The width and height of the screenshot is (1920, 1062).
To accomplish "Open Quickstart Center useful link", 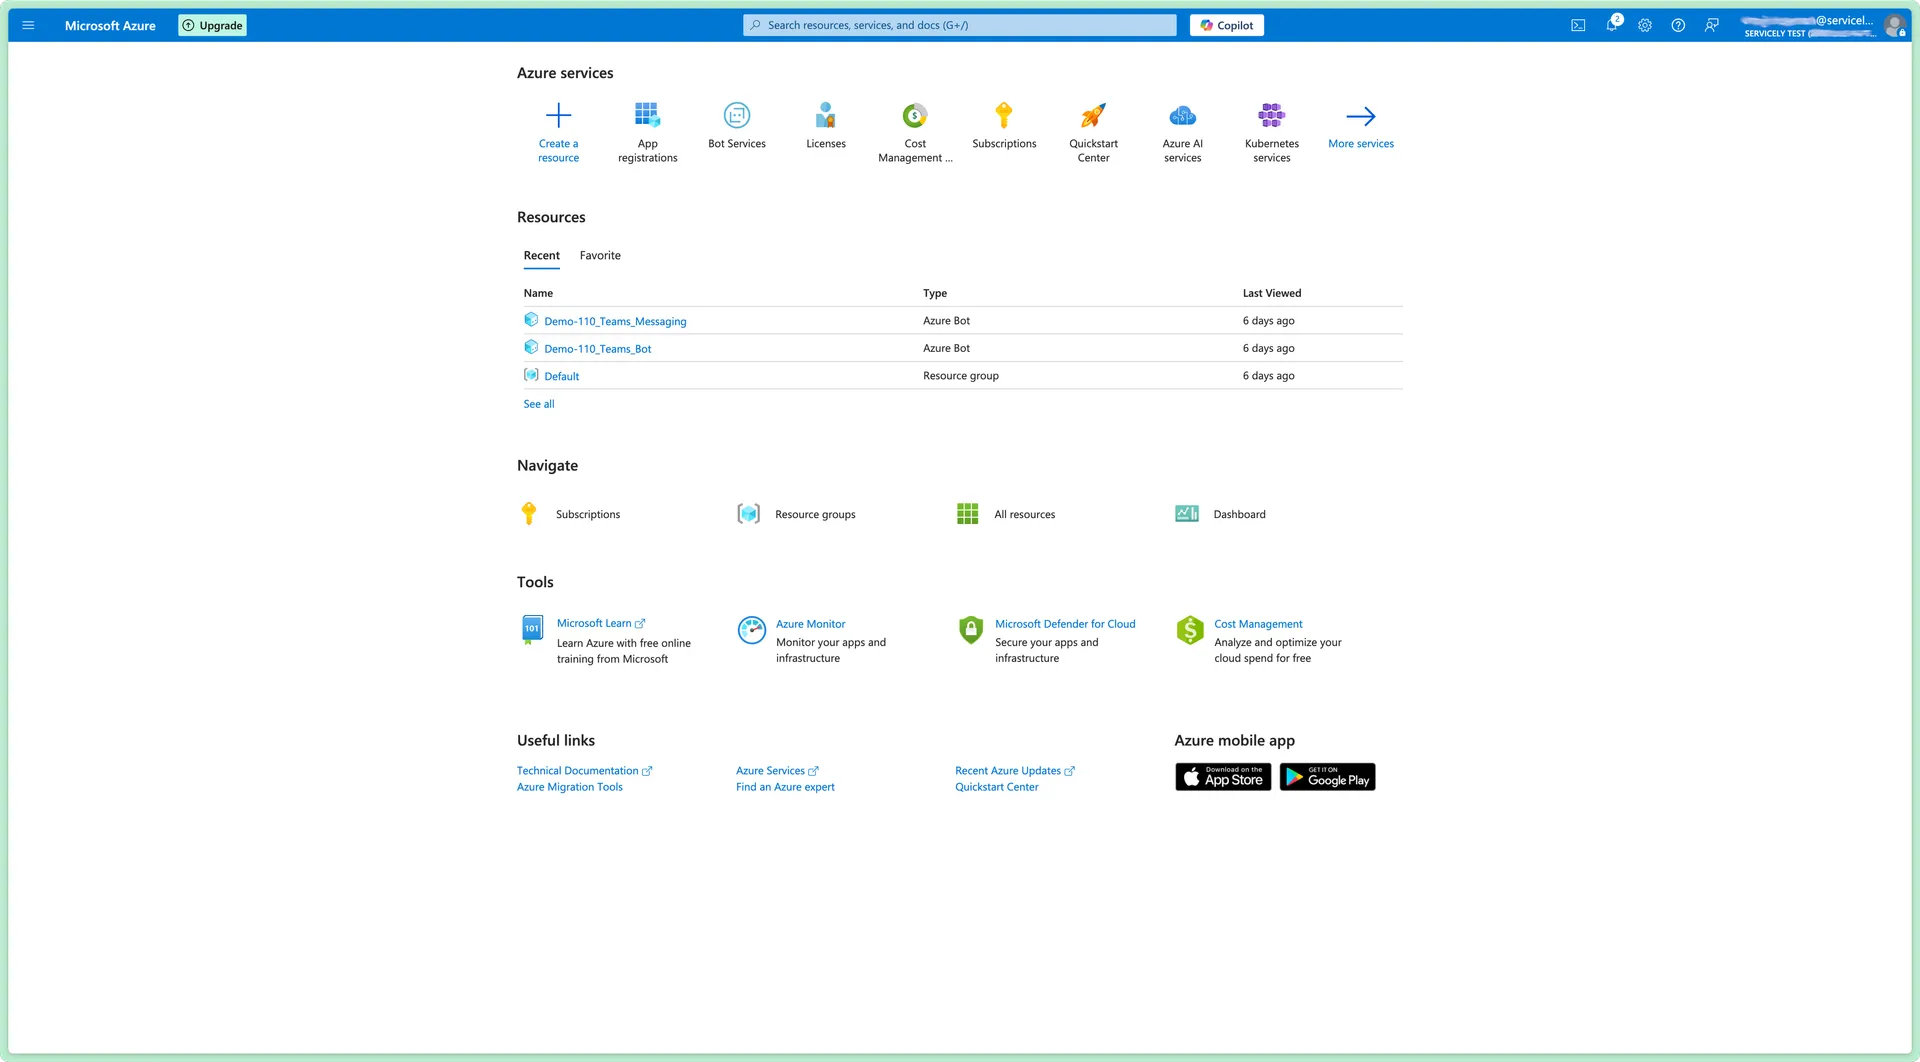I will [996, 787].
